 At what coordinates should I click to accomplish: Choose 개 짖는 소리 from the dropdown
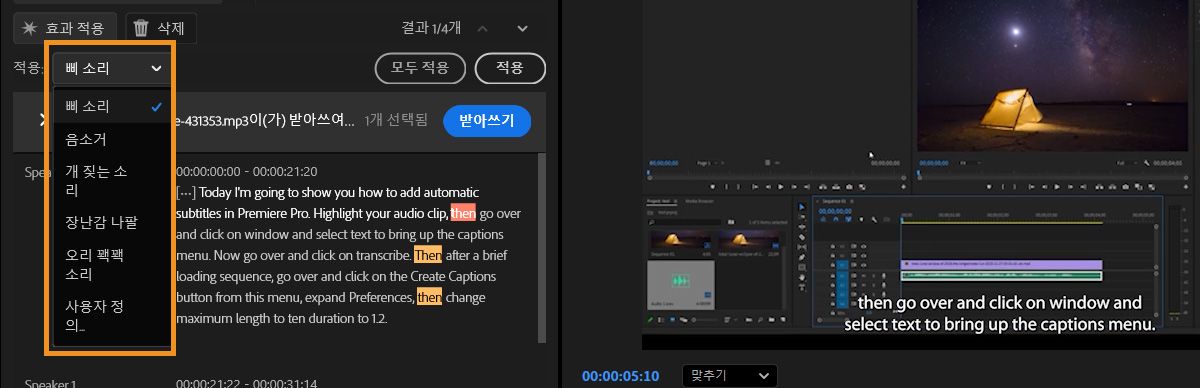pyautogui.click(x=111, y=180)
